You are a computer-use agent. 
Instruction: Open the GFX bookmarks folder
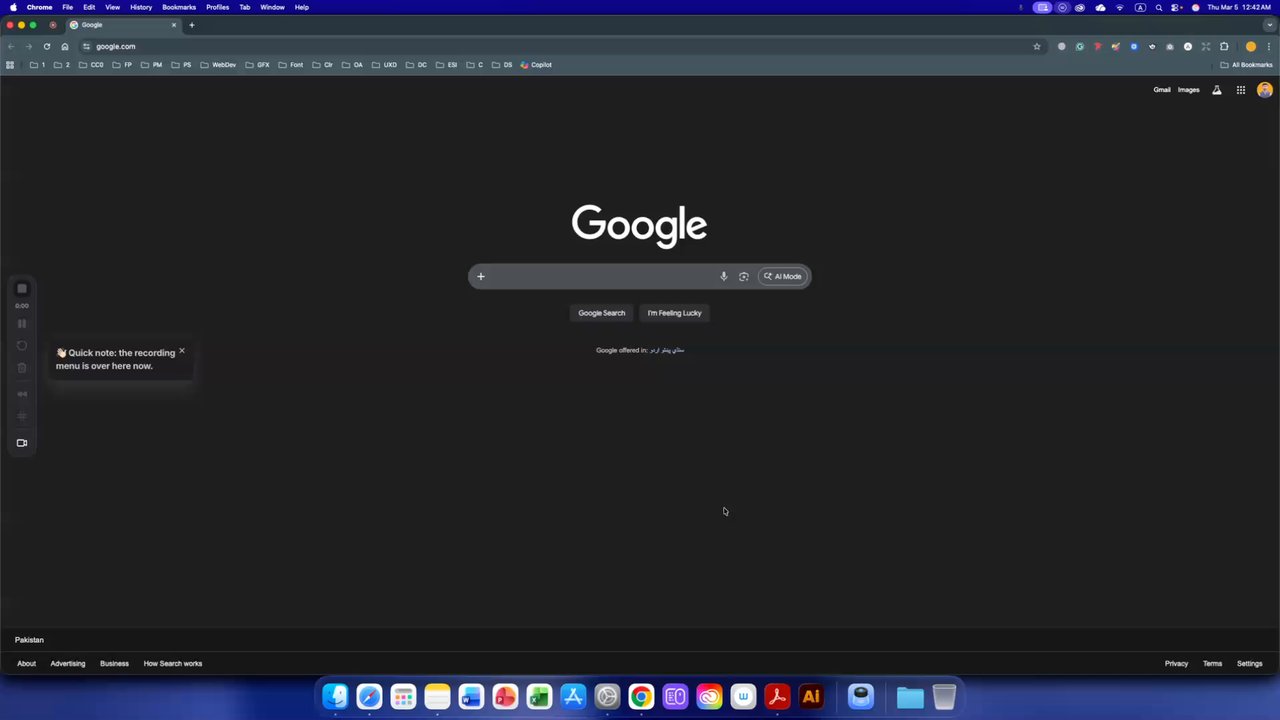coord(258,65)
